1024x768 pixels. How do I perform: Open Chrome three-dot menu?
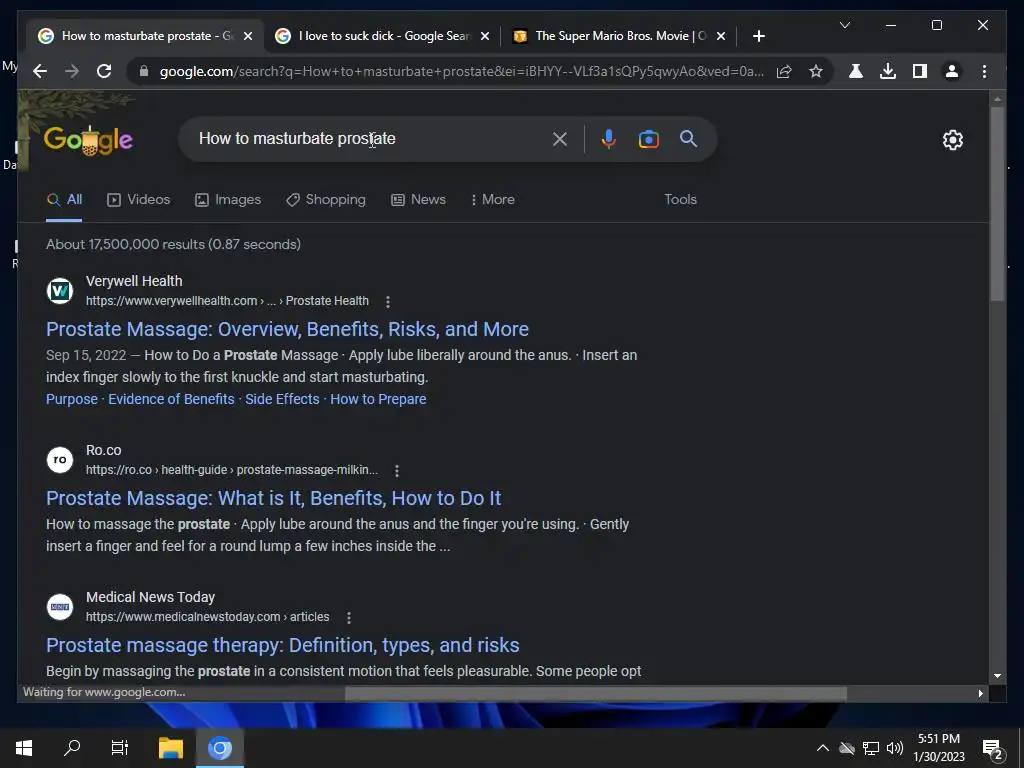point(984,71)
